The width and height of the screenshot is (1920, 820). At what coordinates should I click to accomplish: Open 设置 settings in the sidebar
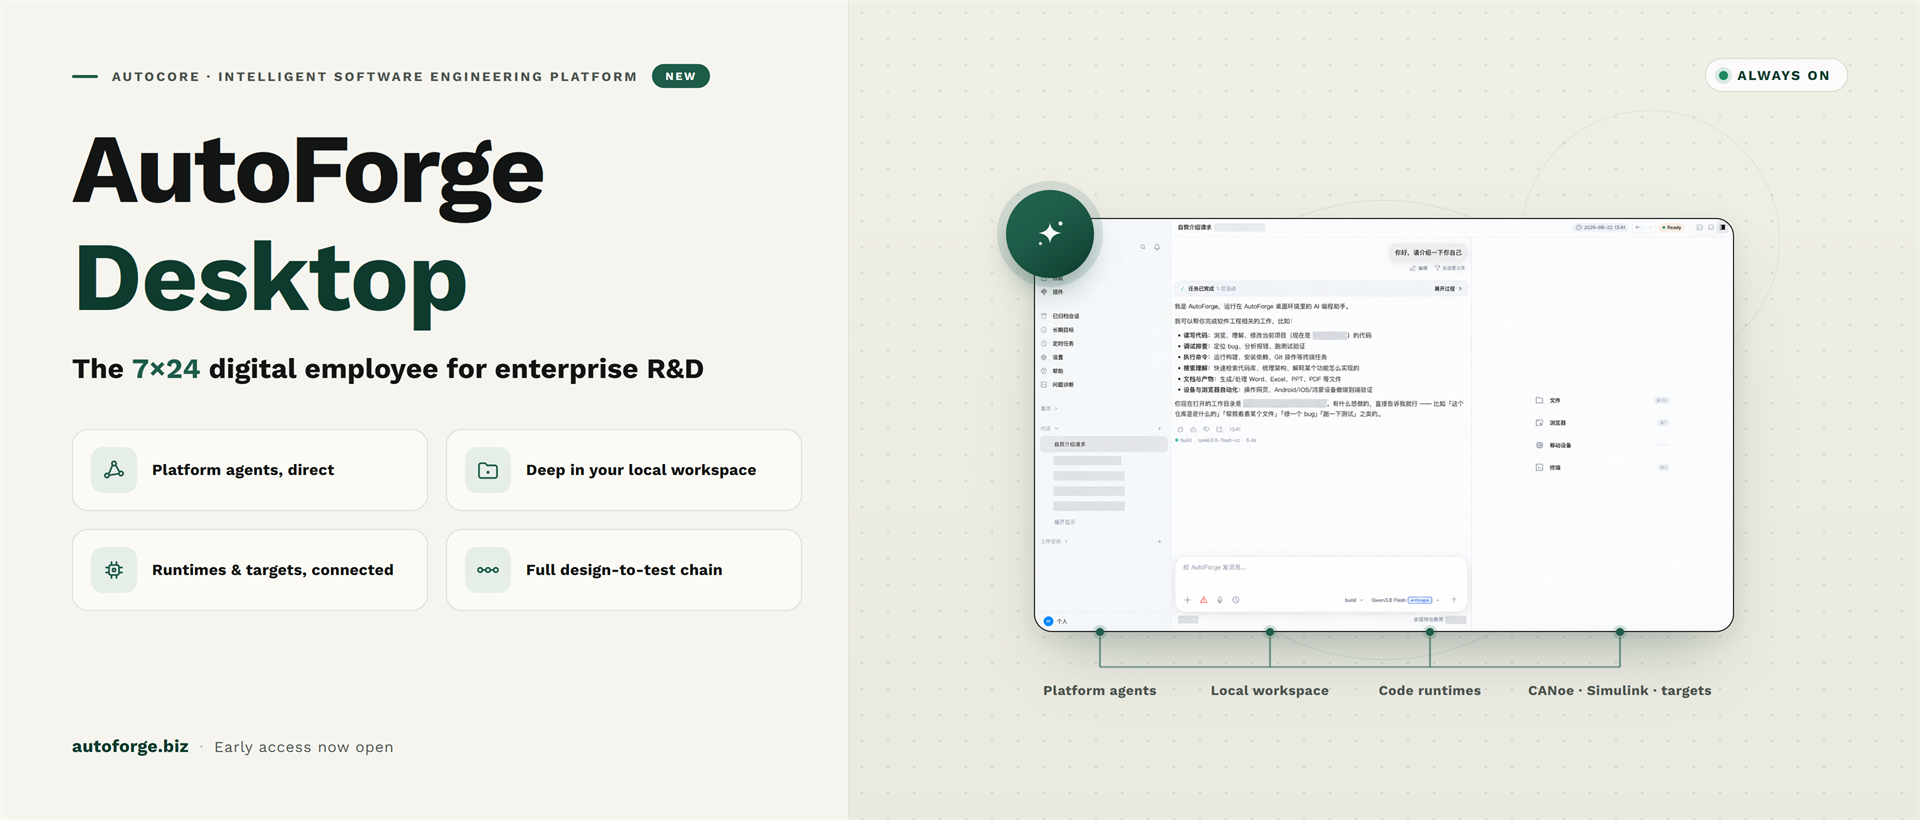tap(1053, 357)
